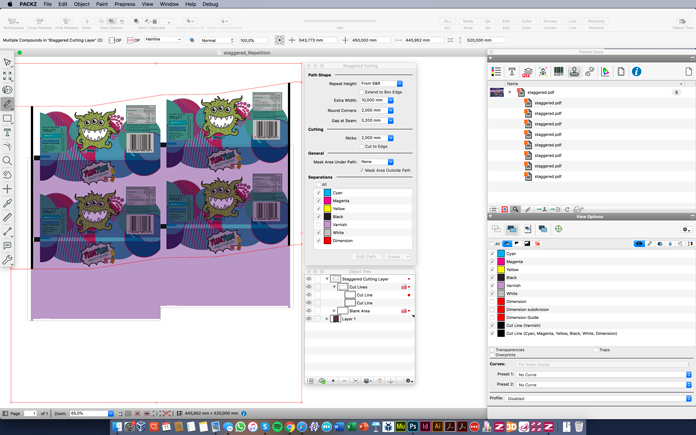The image size is (696, 435).
Task: Open the stamp palette icon in Palette Dock
Action: click(x=574, y=71)
